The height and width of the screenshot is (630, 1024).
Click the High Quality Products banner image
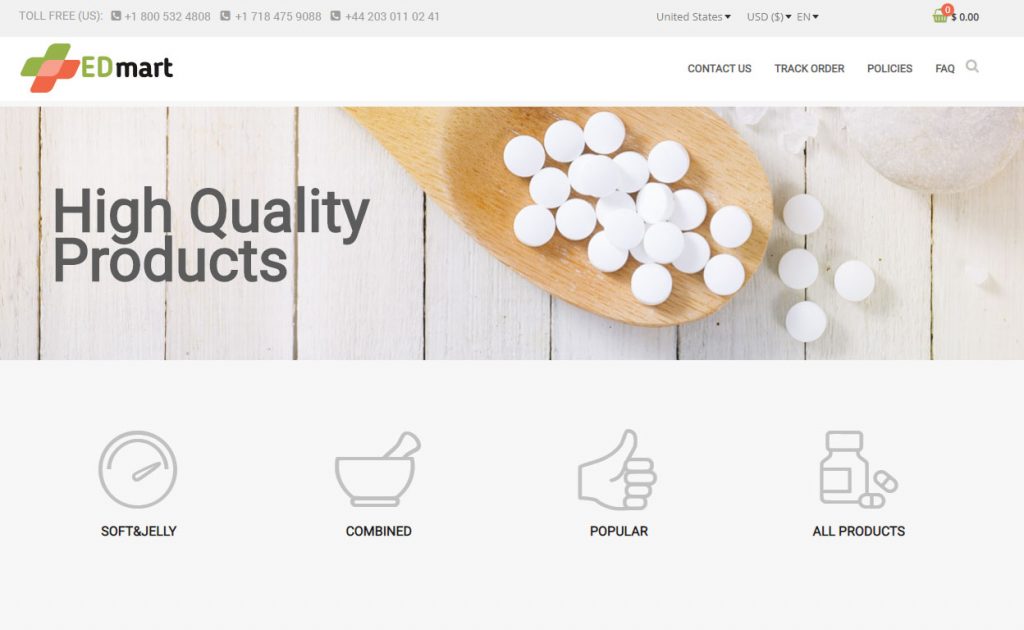pyautogui.click(x=512, y=233)
